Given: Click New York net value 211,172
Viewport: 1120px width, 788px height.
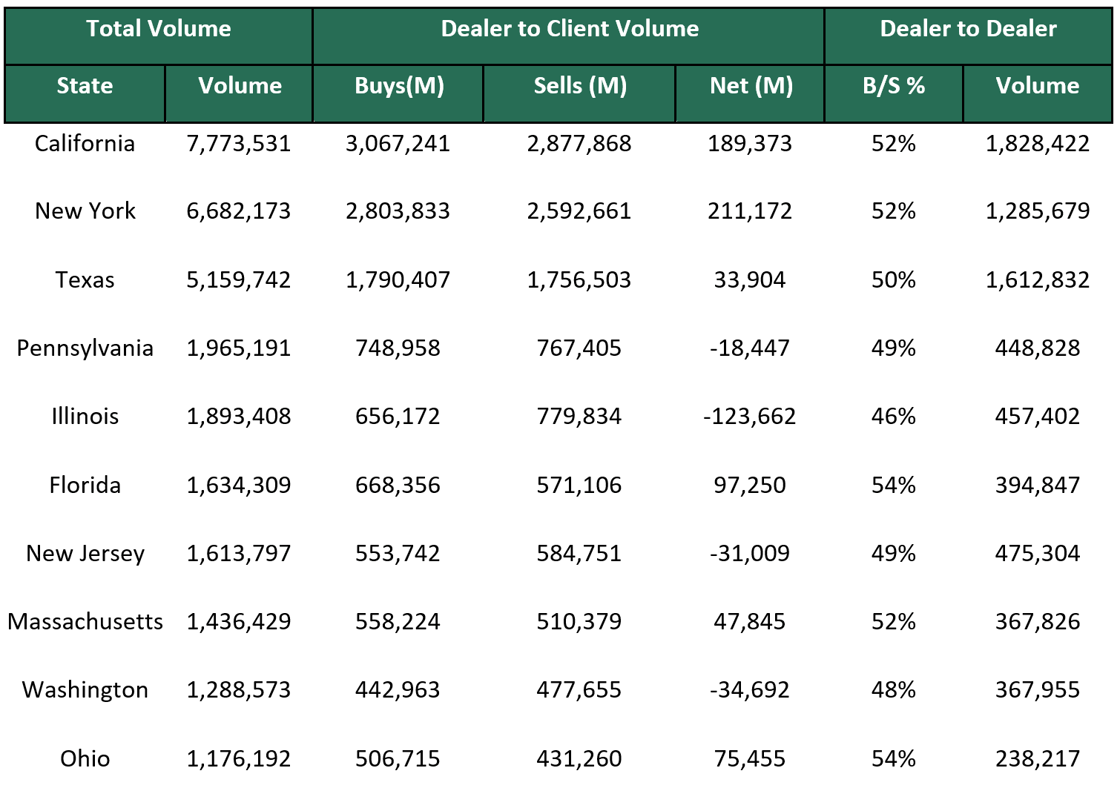Looking at the screenshot, I should pos(750,211).
